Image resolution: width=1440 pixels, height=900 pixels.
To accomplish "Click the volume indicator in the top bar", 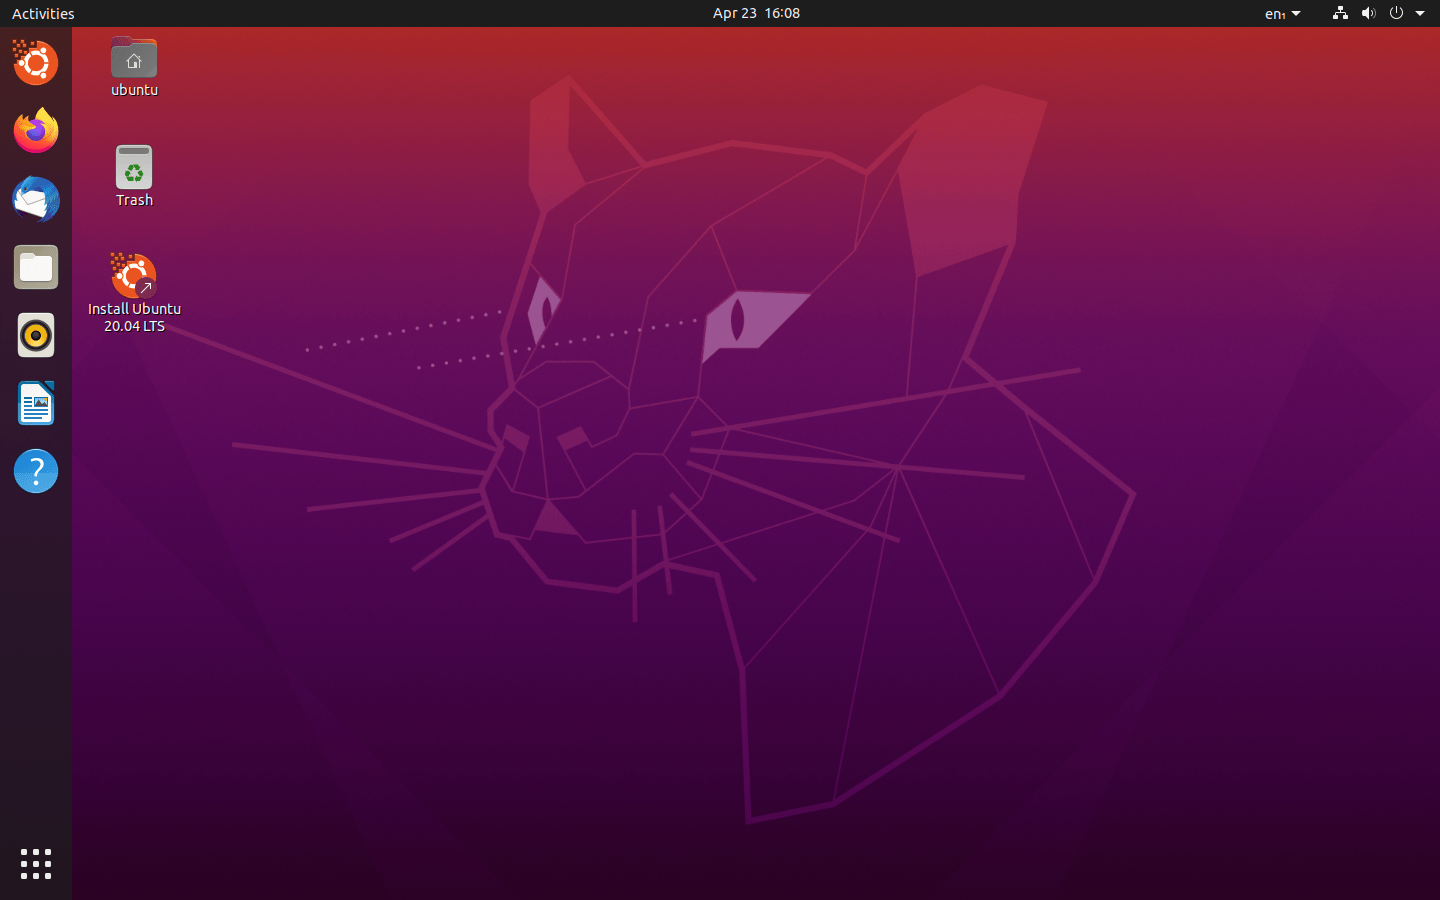I will point(1369,13).
